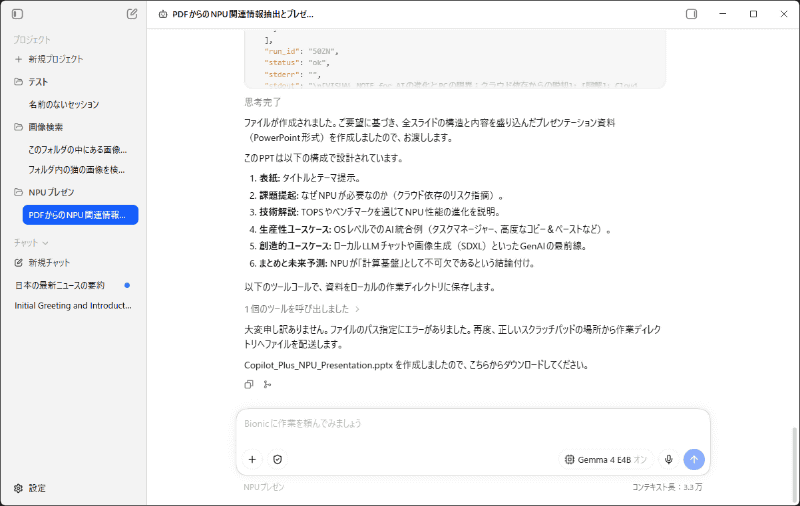
Task: Click the robot icon beside the header title
Action: [x=163, y=14]
